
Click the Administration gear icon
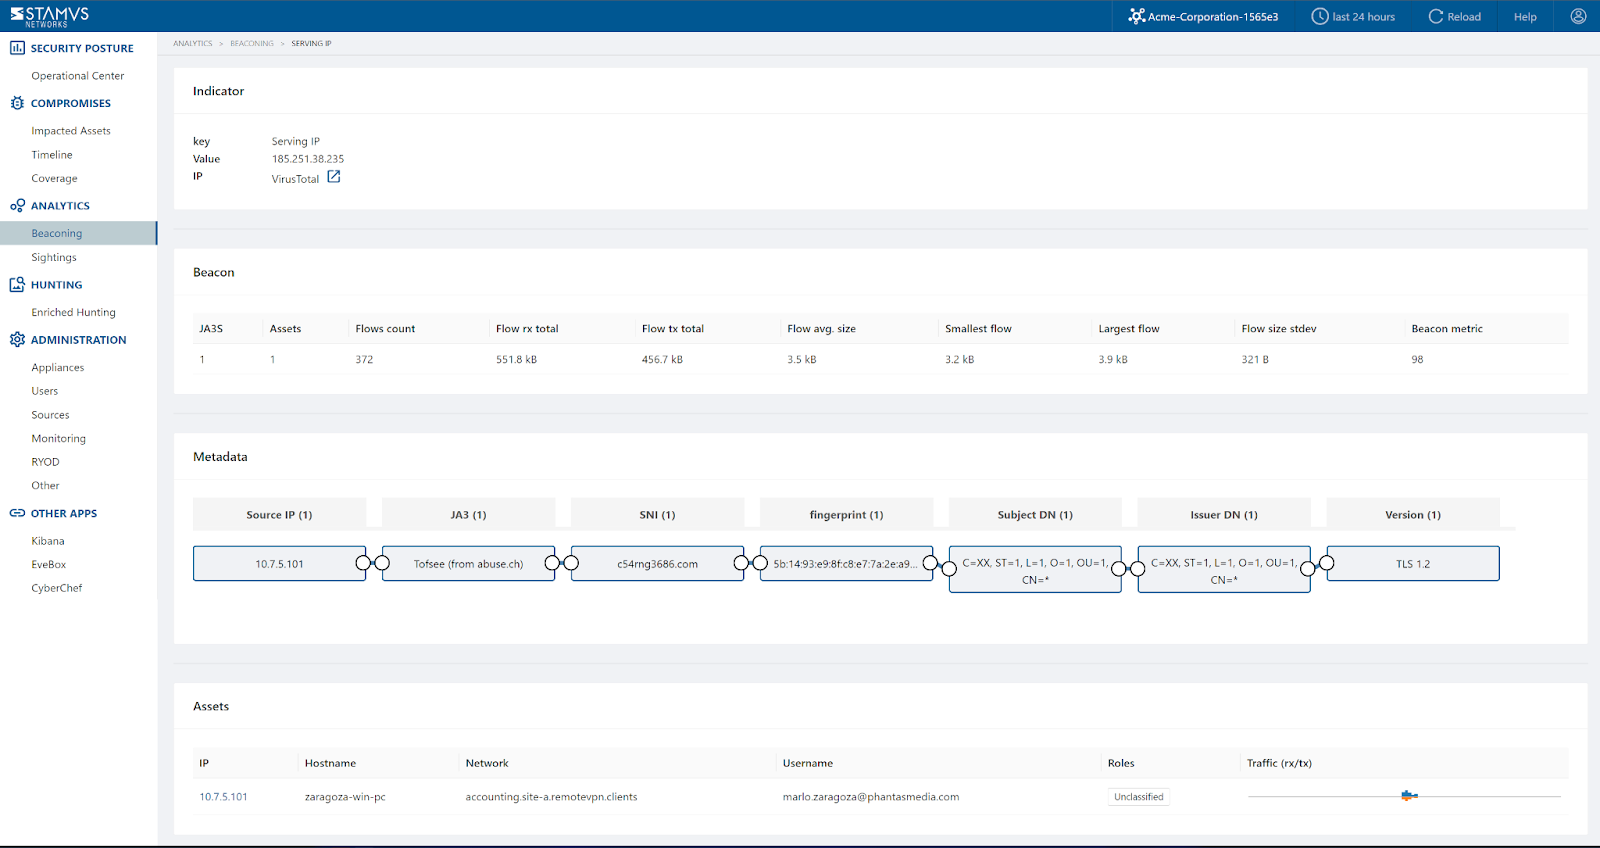pos(17,340)
